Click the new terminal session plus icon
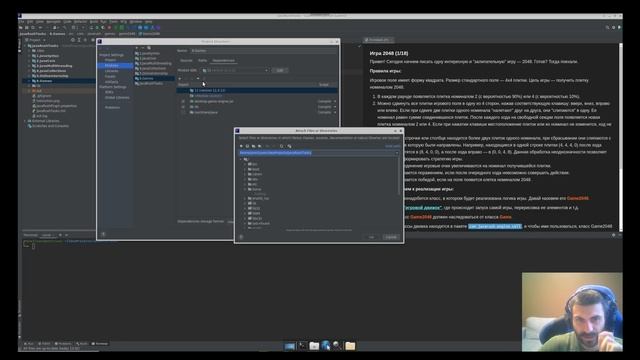 coord(60,235)
